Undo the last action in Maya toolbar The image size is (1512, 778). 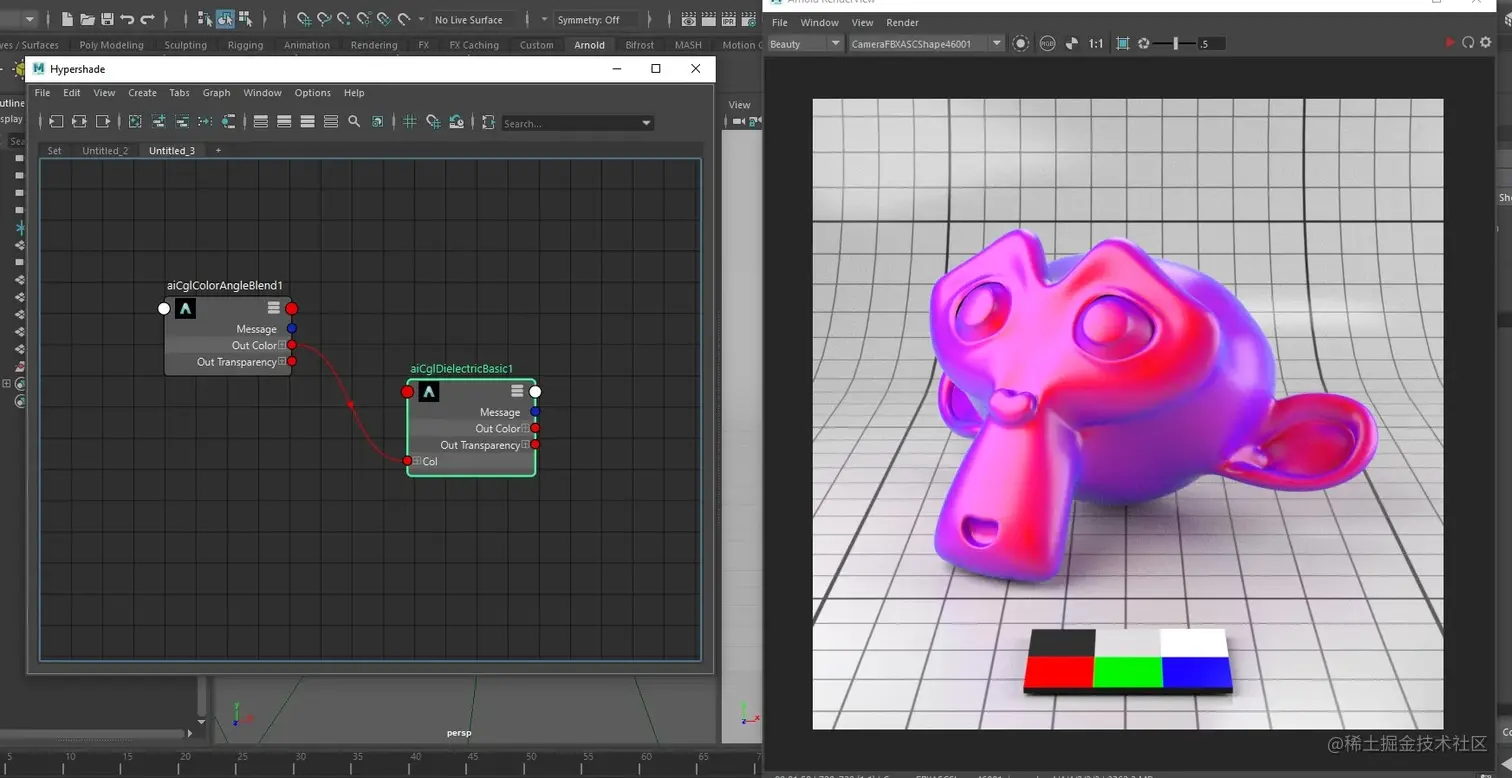pyautogui.click(x=127, y=19)
